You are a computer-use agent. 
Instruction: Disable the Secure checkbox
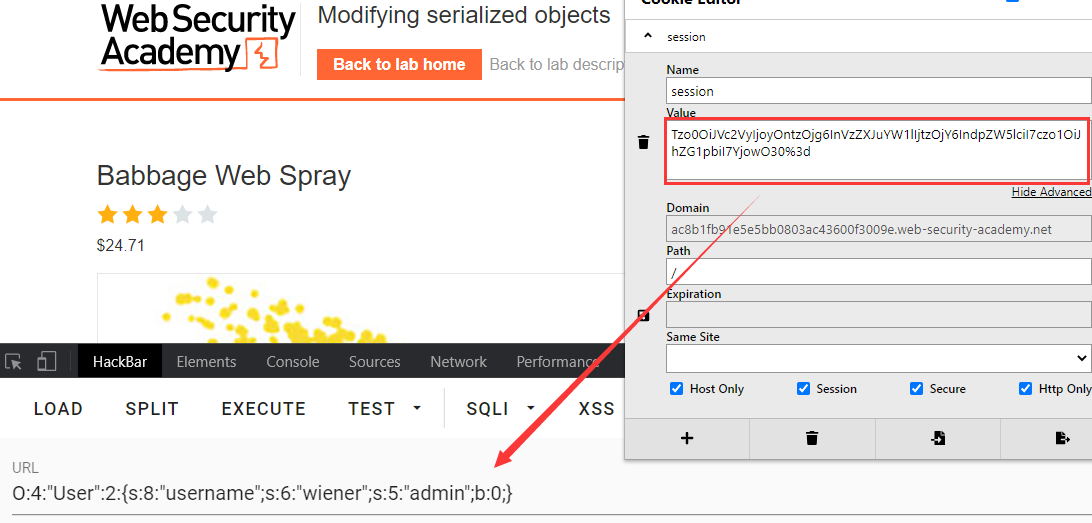[916, 389]
